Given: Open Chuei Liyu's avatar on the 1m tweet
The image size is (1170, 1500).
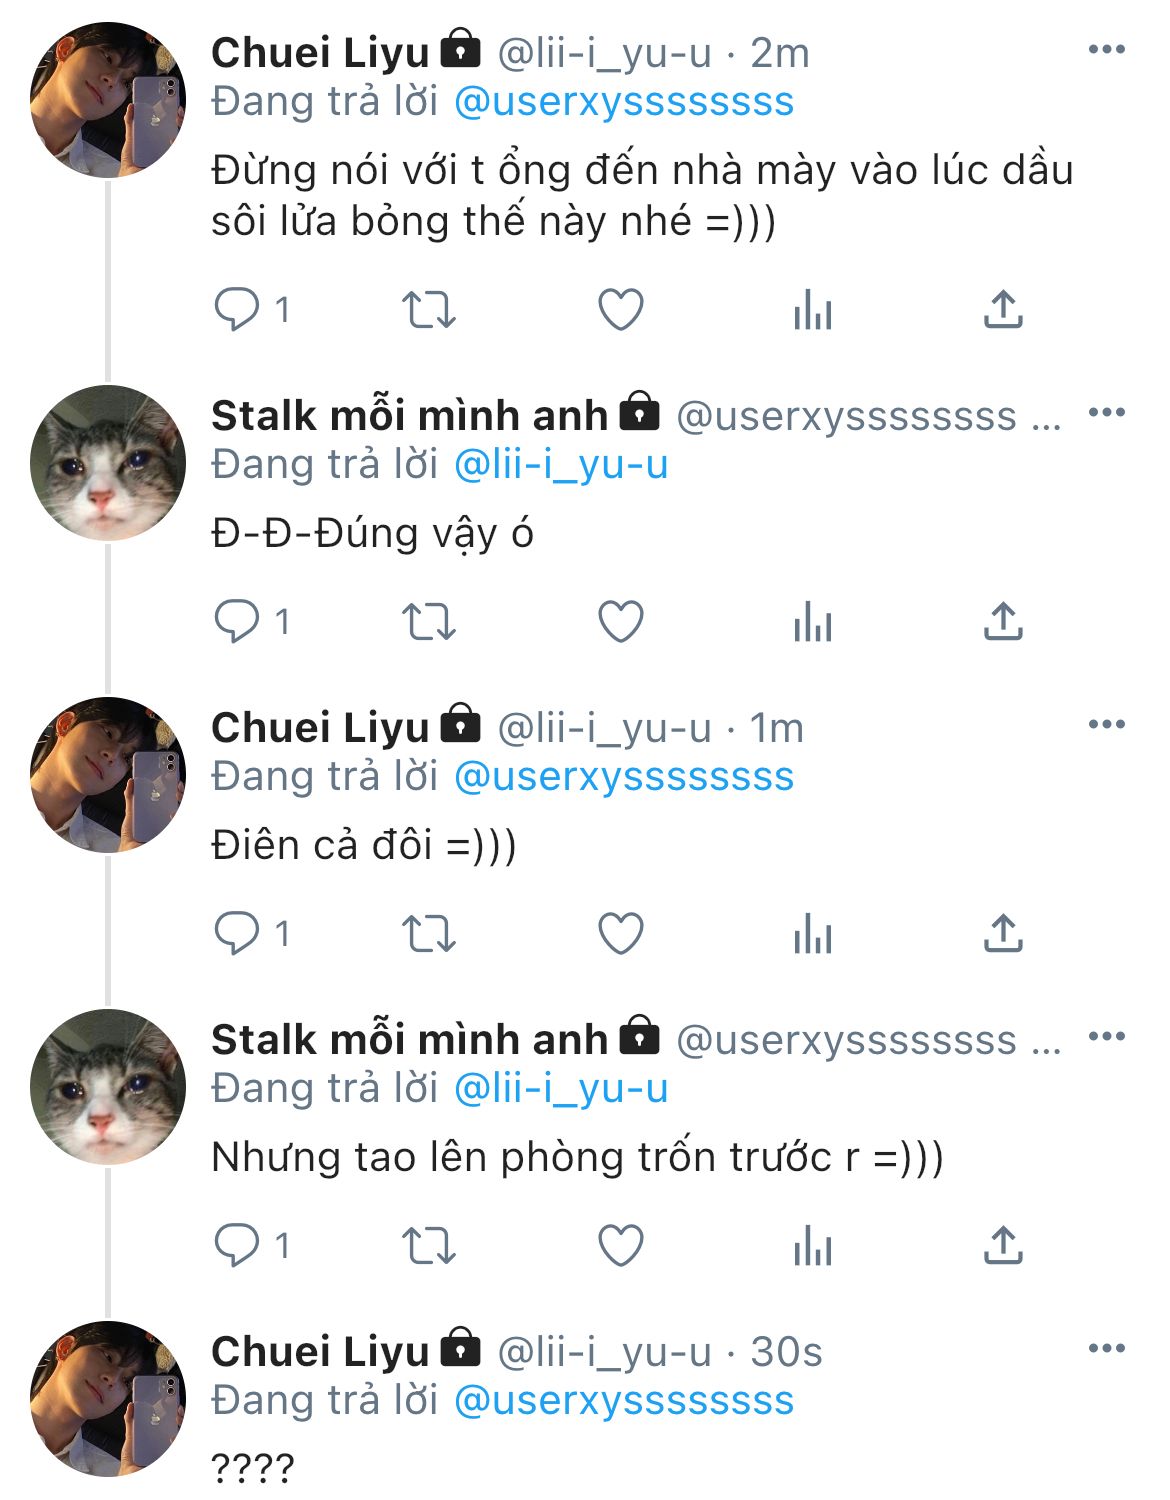Looking at the screenshot, I should tap(108, 775).
